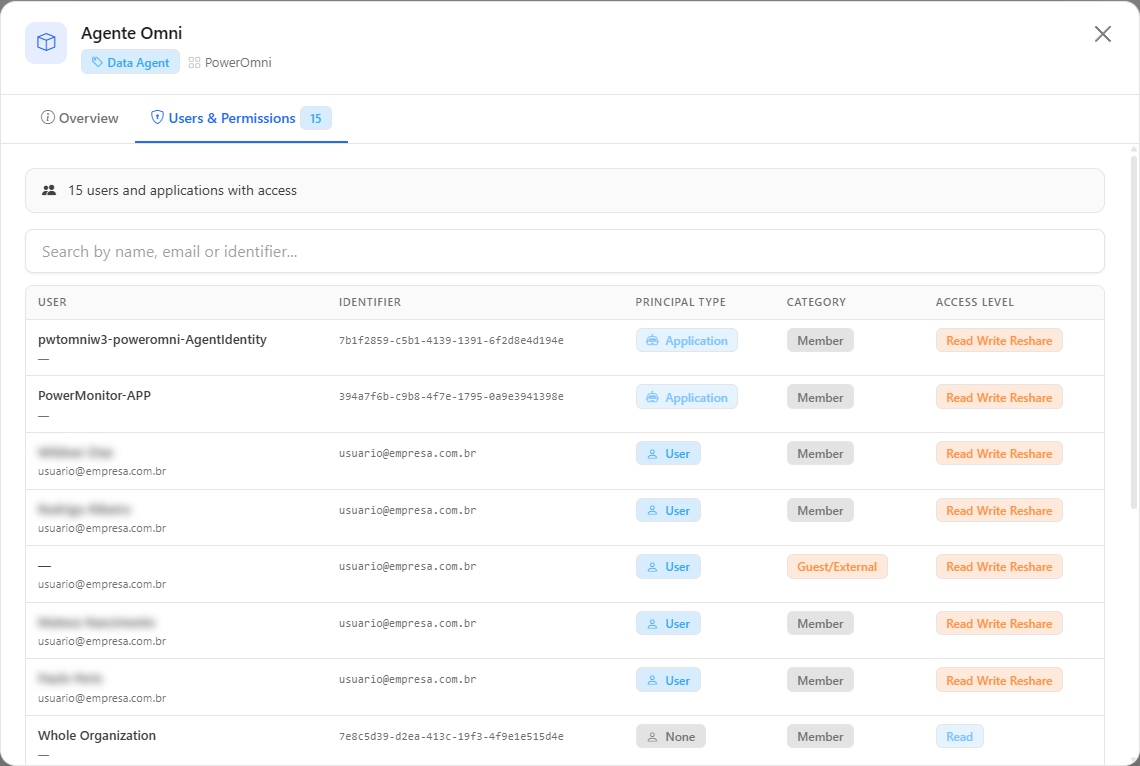Click the IDENTIFIER column header
Screen dimensions: 1140x766
[369, 302]
